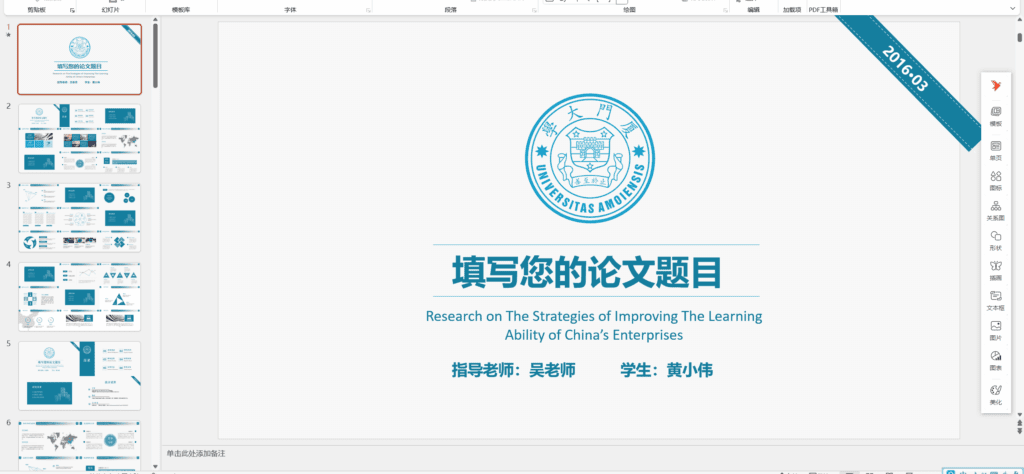
Task: Open the 字体 font dialog launcher
Action: (368, 10)
